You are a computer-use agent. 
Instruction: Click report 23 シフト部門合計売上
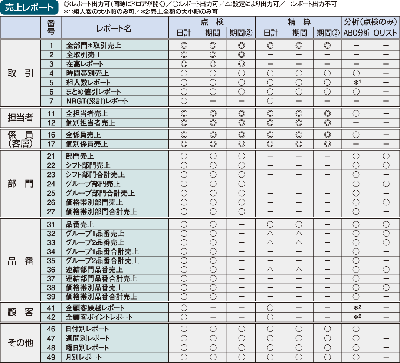[96, 174]
